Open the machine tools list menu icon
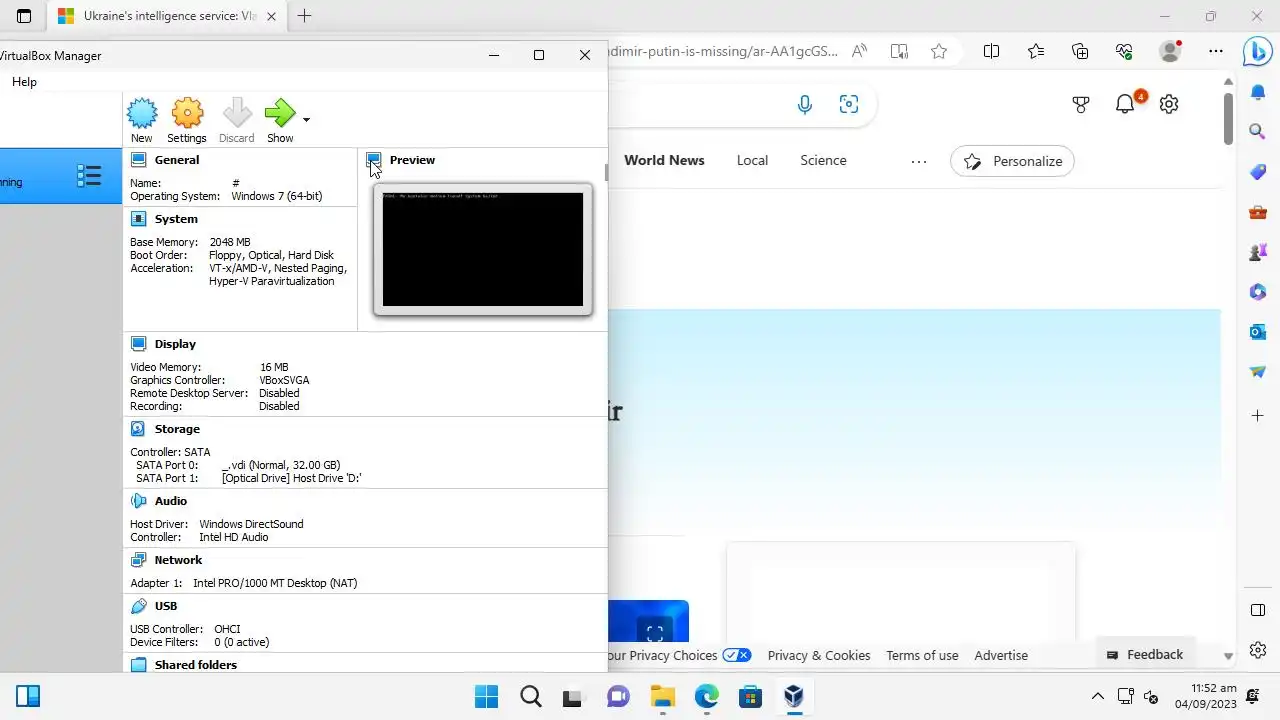The height and width of the screenshot is (720, 1280). click(89, 176)
